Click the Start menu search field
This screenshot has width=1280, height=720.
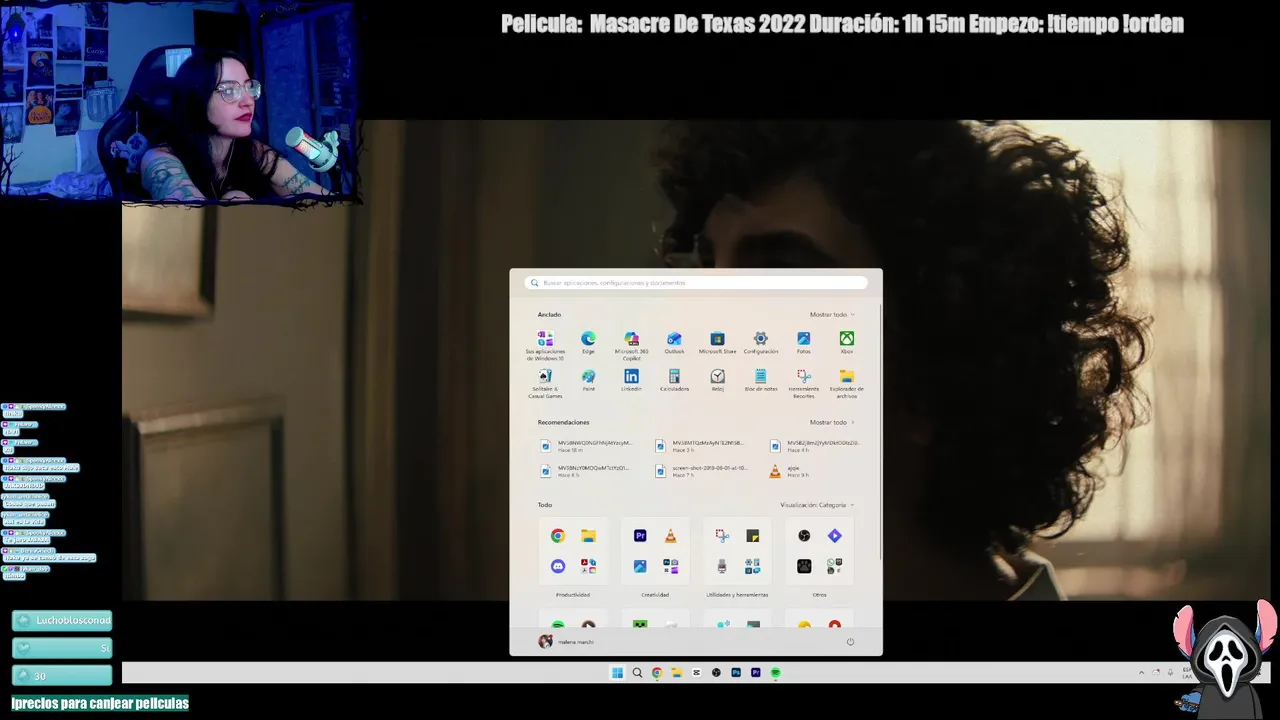(x=696, y=283)
